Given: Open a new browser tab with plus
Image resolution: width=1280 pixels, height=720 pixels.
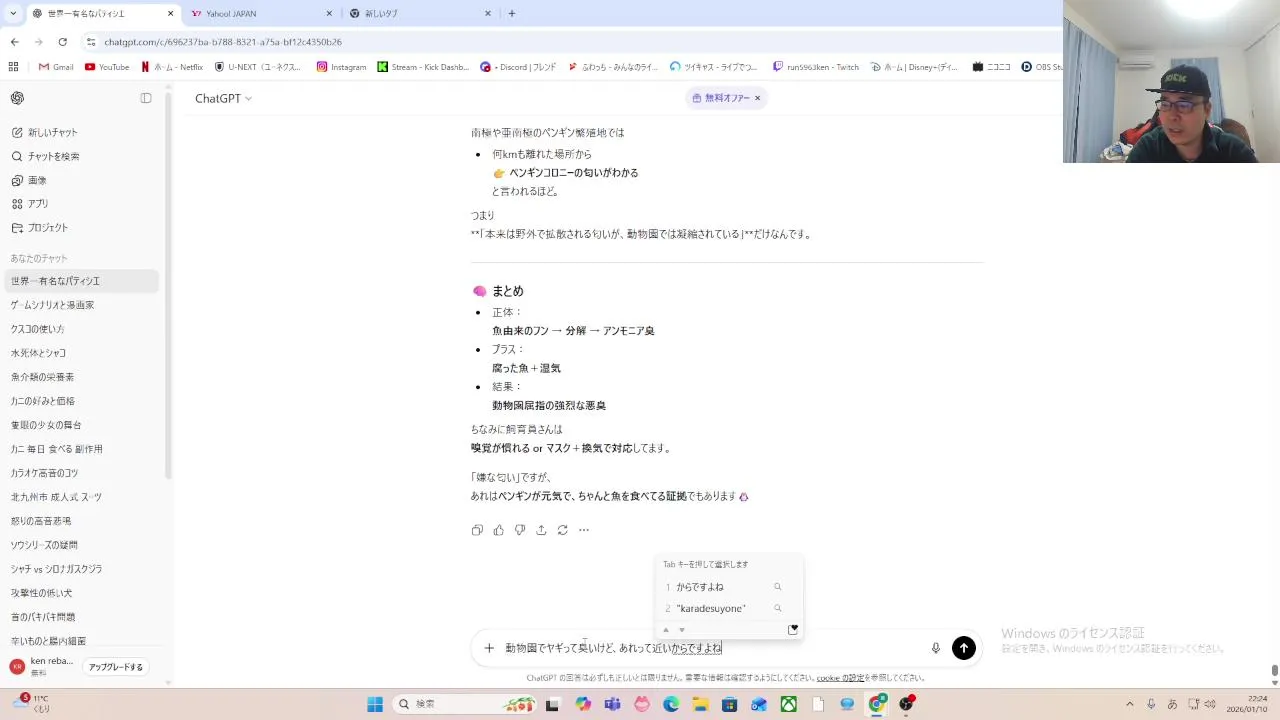Looking at the screenshot, I should point(512,13).
